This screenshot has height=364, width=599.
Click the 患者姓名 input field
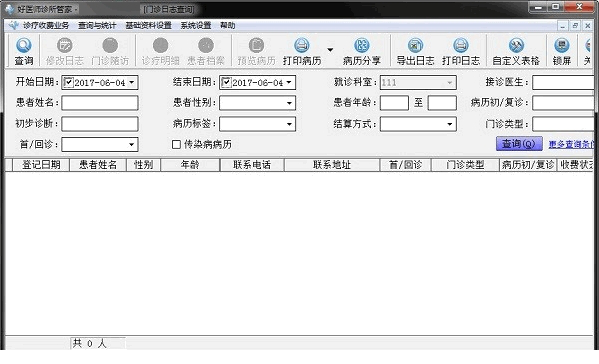coord(100,103)
